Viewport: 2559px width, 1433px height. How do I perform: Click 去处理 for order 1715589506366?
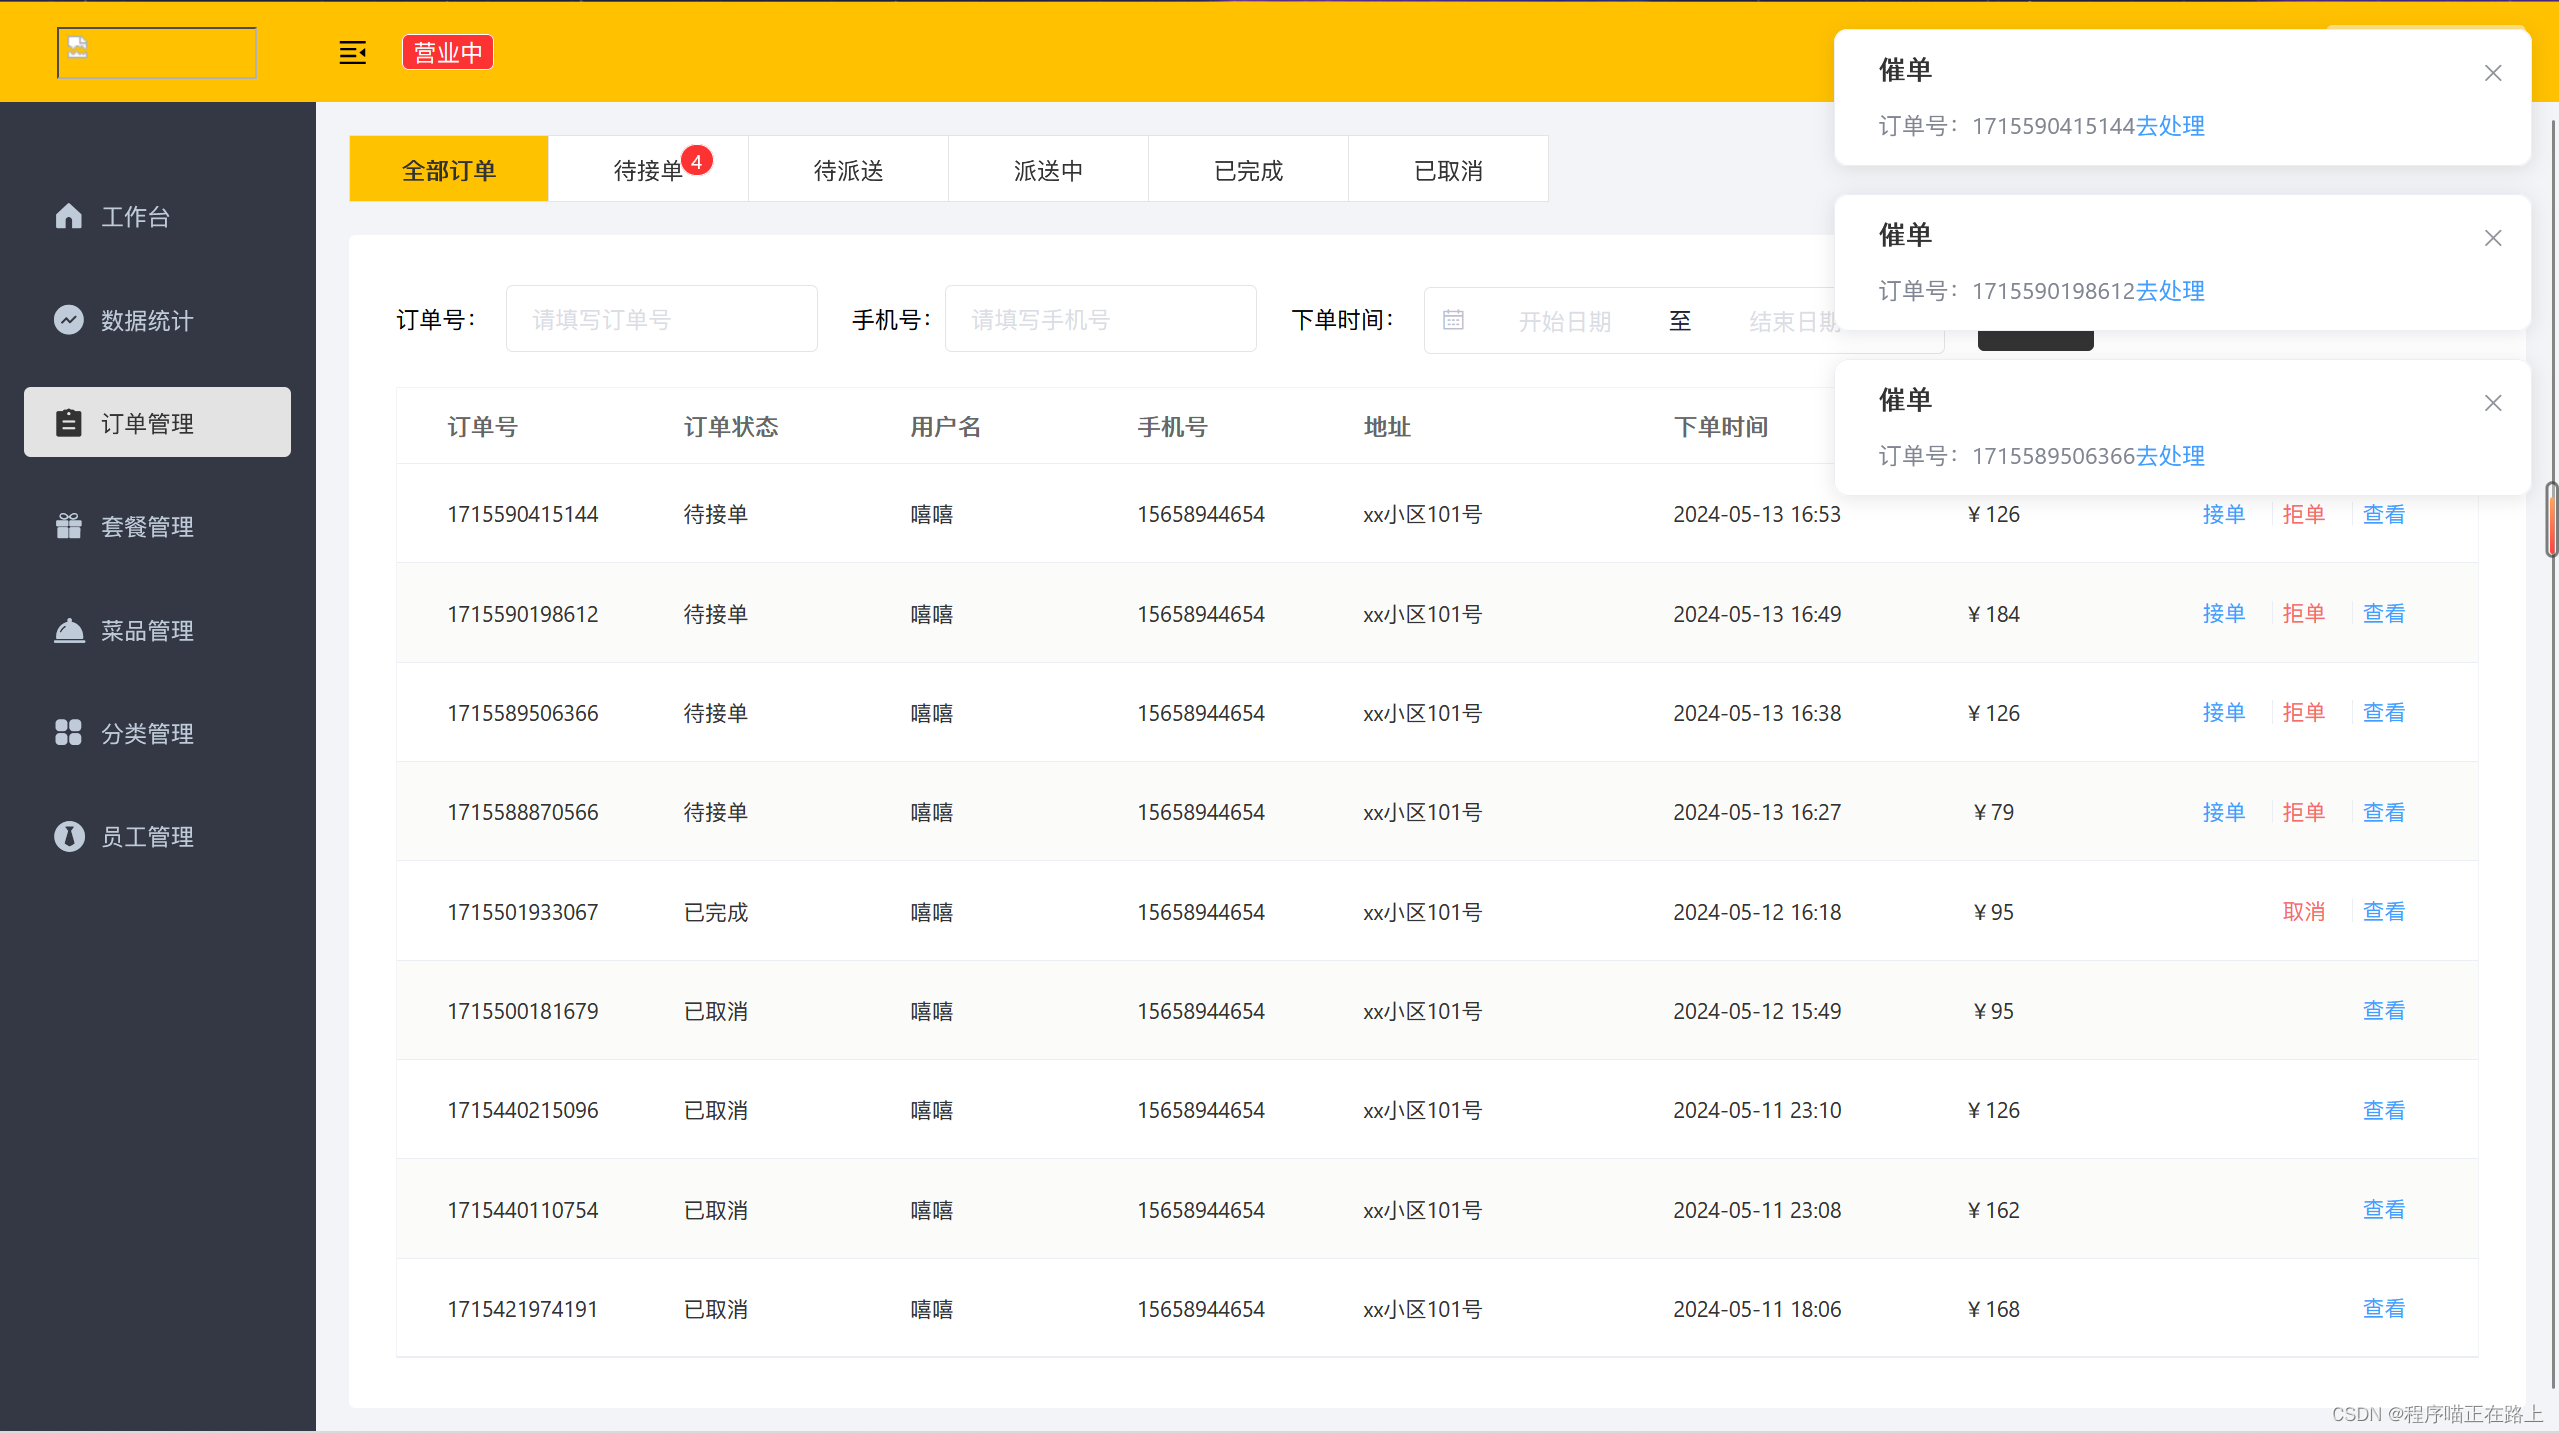pyautogui.click(x=2170, y=456)
